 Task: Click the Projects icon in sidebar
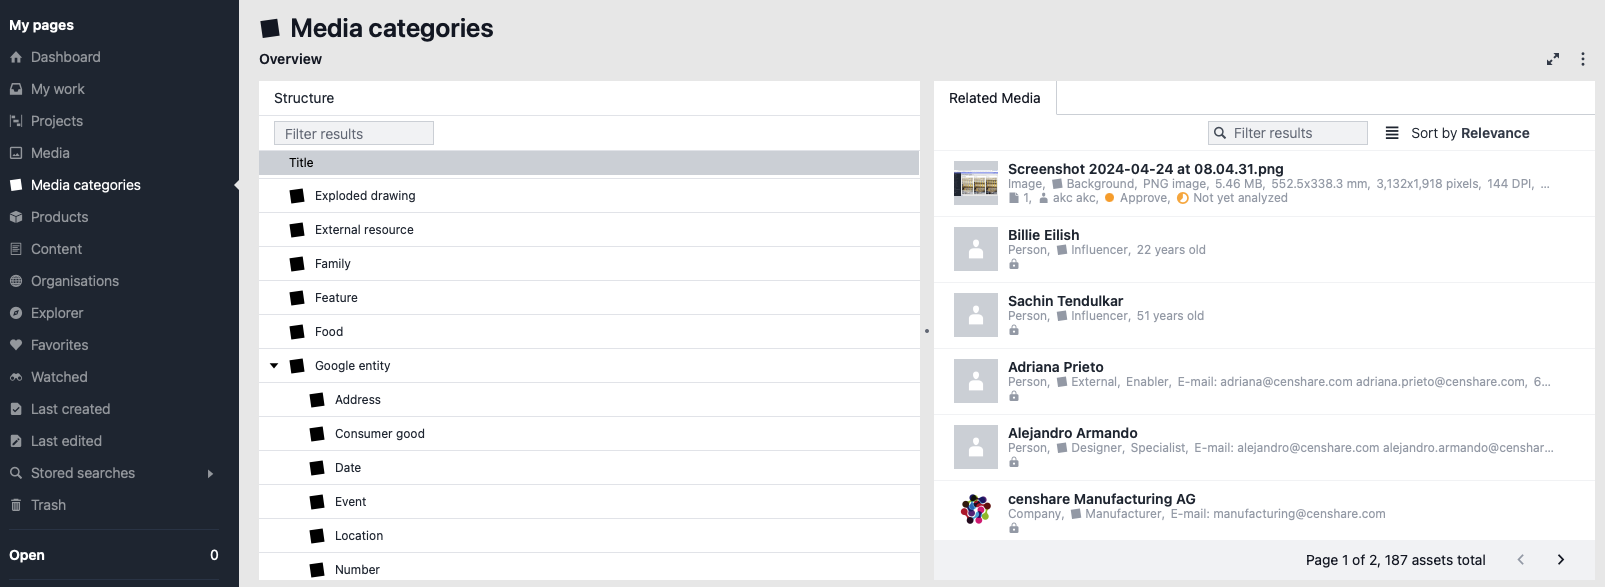click(16, 121)
